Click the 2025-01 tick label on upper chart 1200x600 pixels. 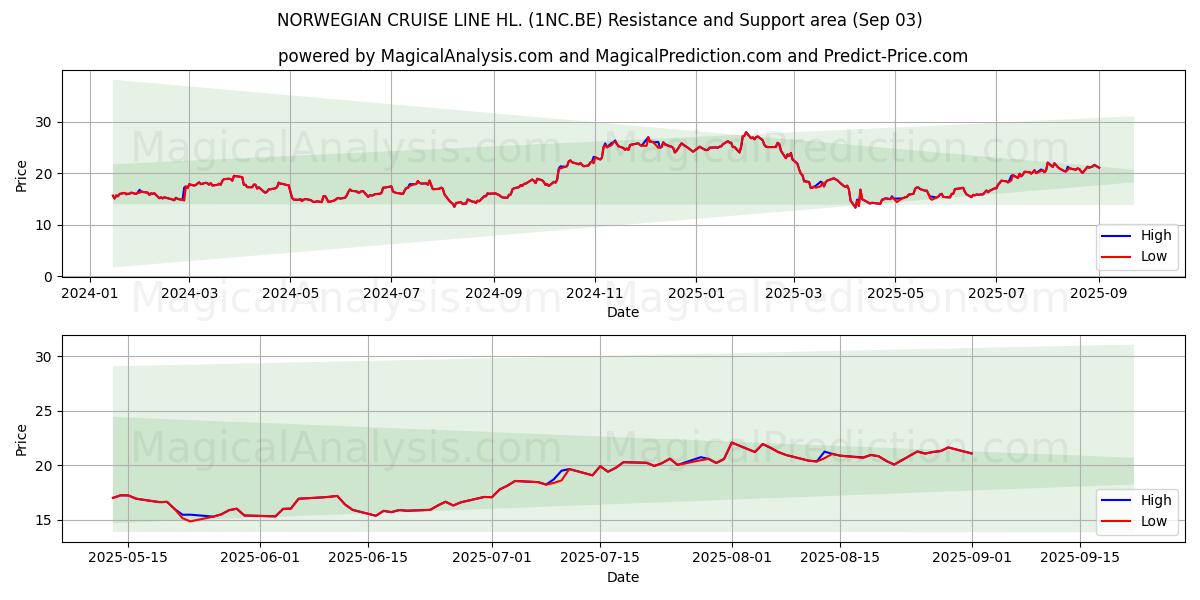(696, 294)
